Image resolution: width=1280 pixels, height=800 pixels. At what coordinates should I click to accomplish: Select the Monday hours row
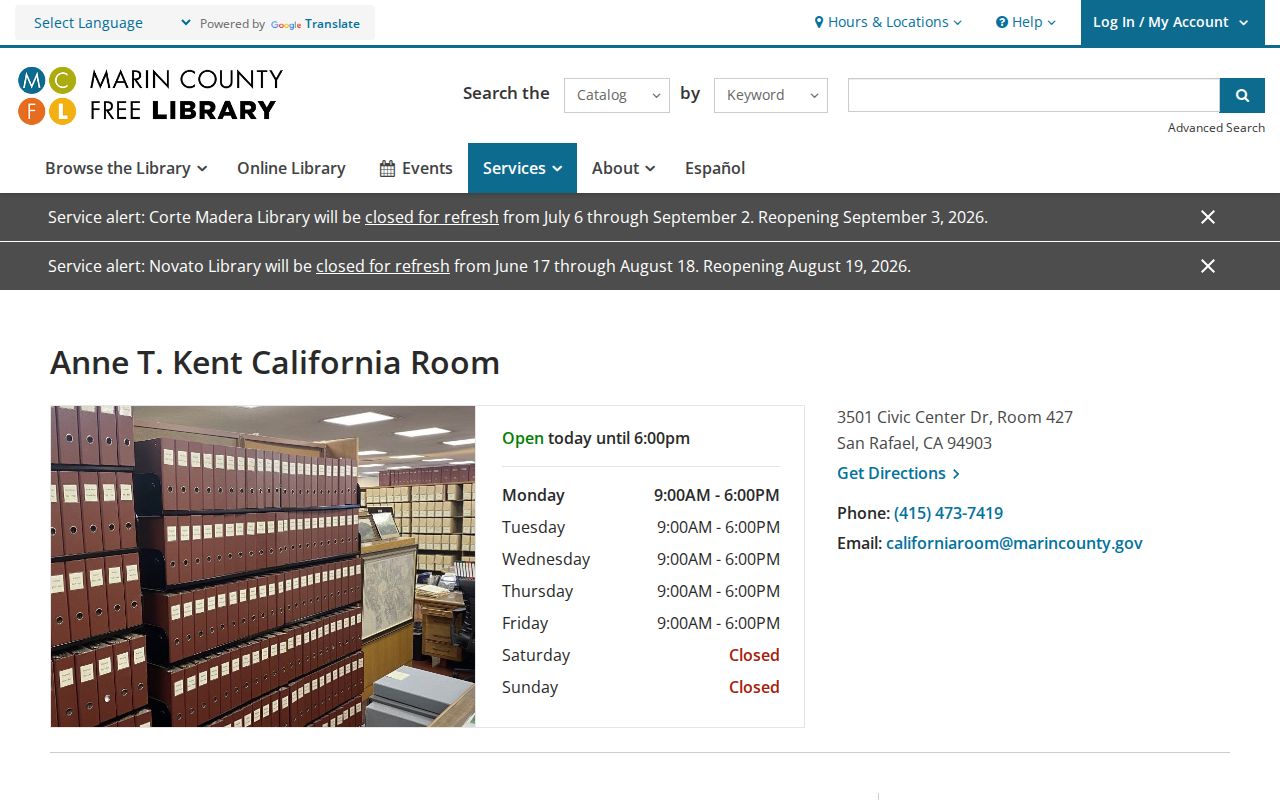point(640,495)
